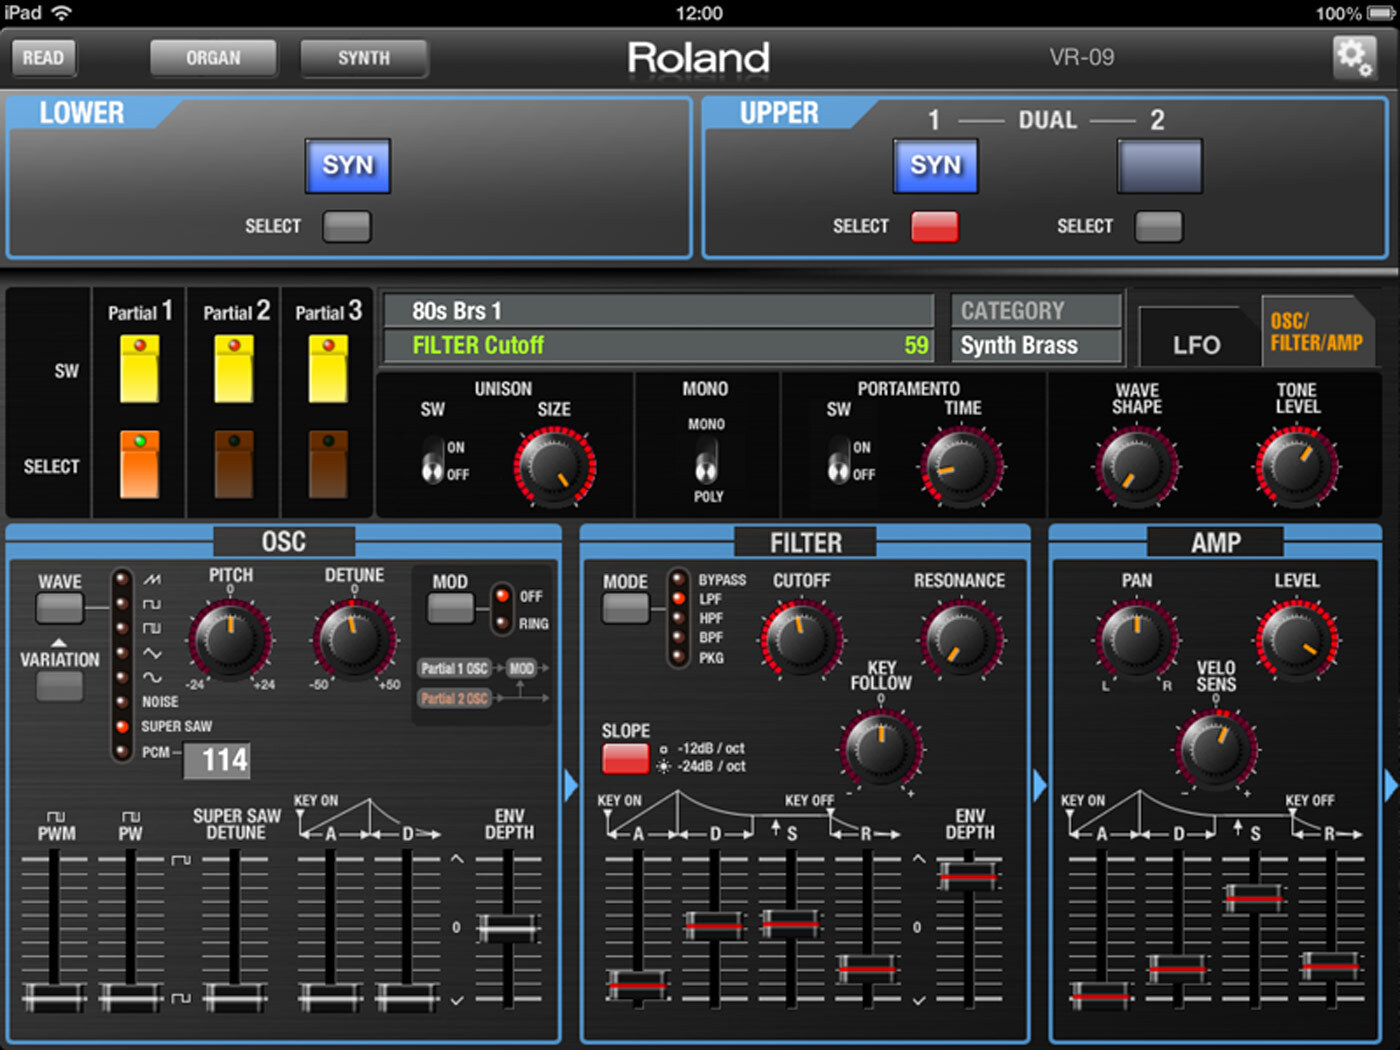
Task: Toggle the Unison SW on/off switch
Action: point(432,460)
